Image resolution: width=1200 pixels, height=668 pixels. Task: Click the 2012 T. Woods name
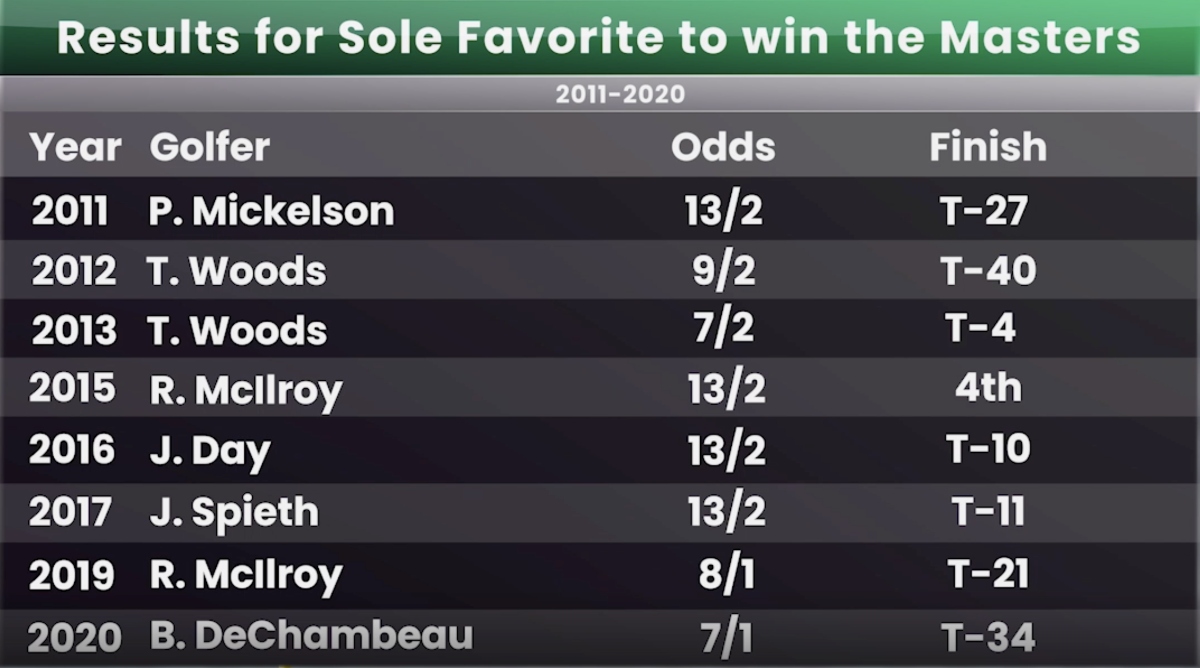pos(237,271)
